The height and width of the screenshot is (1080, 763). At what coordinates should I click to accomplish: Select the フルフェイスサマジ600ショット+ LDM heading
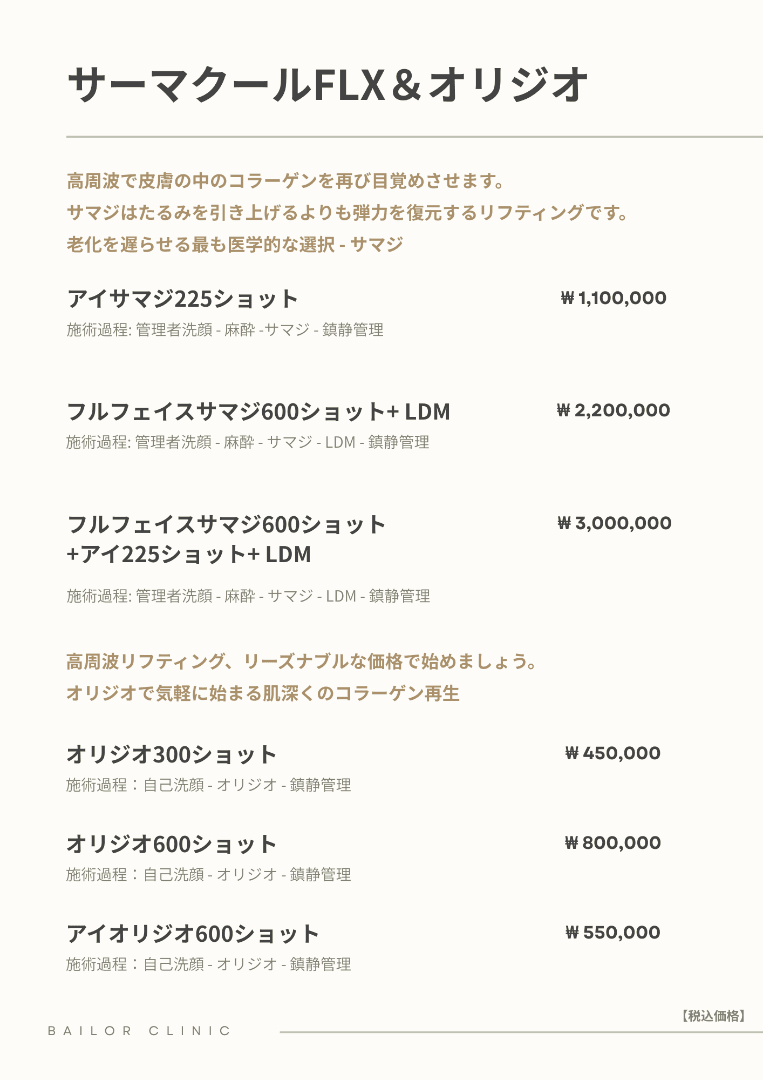pyautogui.click(x=258, y=412)
